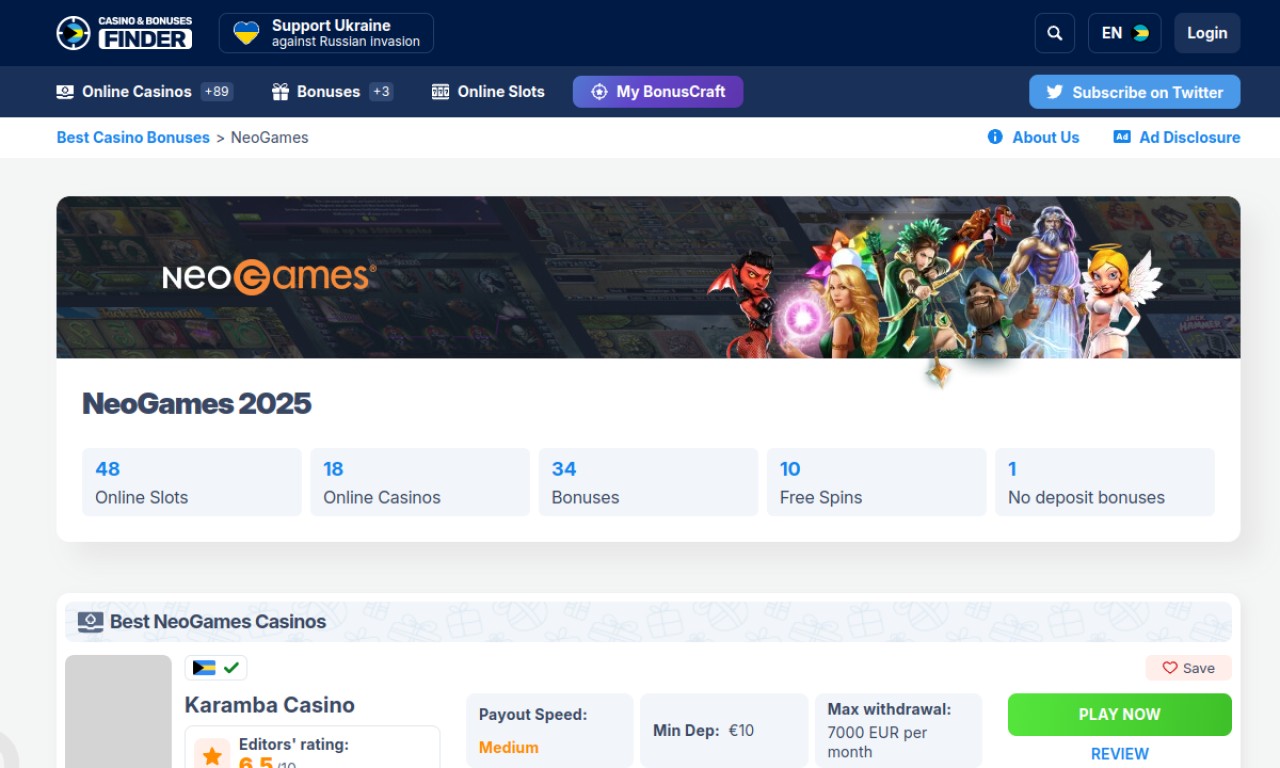This screenshot has height=768, width=1280.
Task: Select the 18 Online Casinos stat card
Action: (x=420, y=482)
